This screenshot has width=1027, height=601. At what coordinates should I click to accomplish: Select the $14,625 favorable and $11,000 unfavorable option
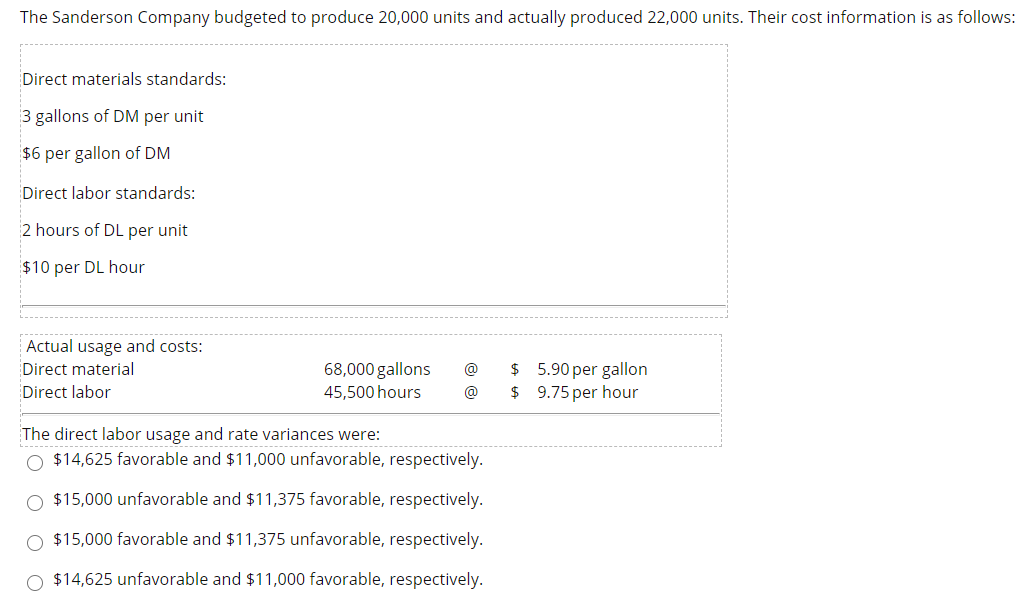[35, 461]
